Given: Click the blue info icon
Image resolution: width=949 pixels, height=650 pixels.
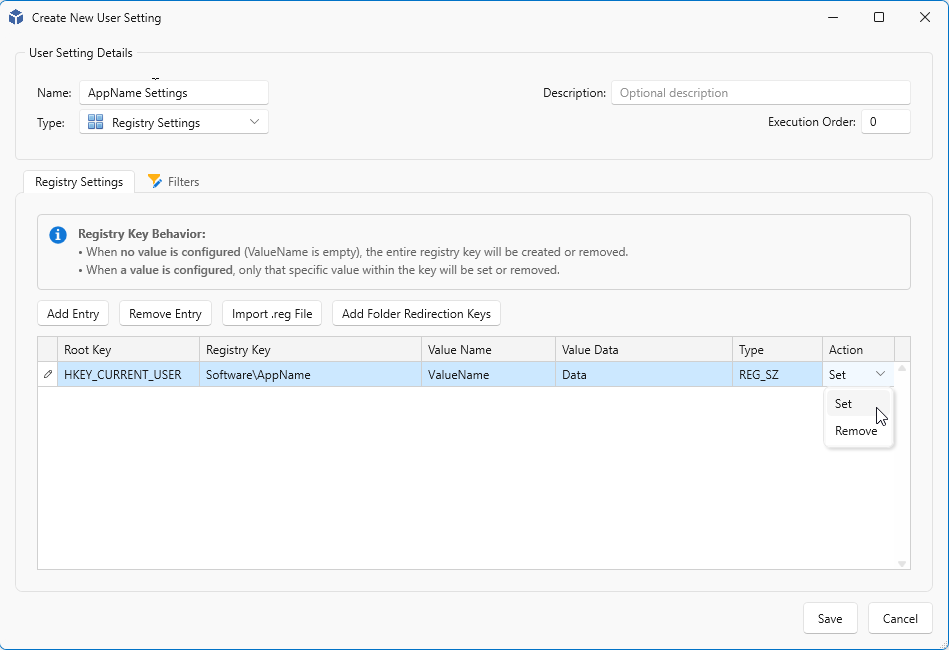Looking at the screenshot, I should (58, 235).
